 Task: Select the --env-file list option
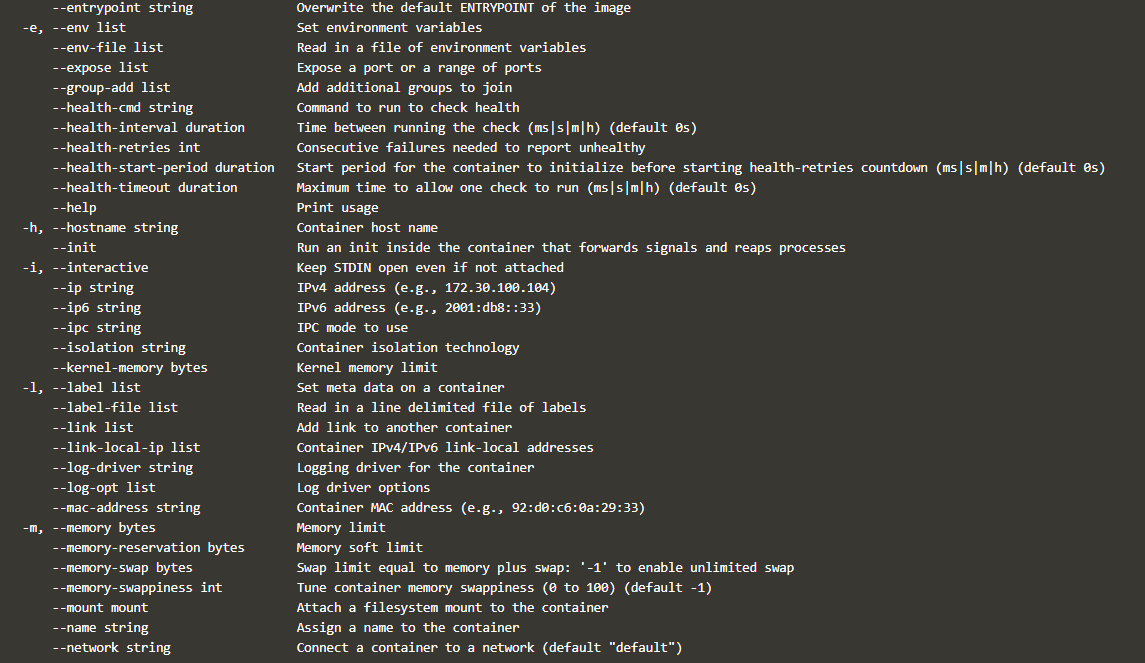[107, 48]
